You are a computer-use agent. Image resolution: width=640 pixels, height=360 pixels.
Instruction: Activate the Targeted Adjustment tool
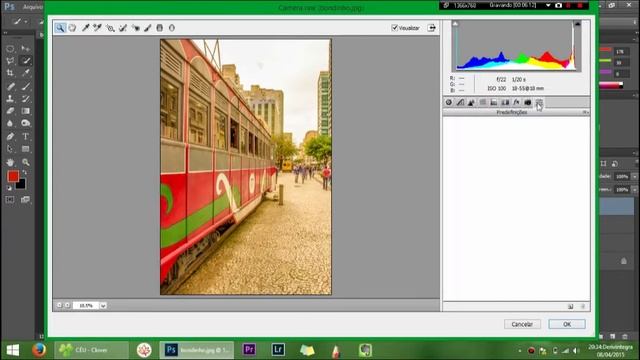click(110, 28)
